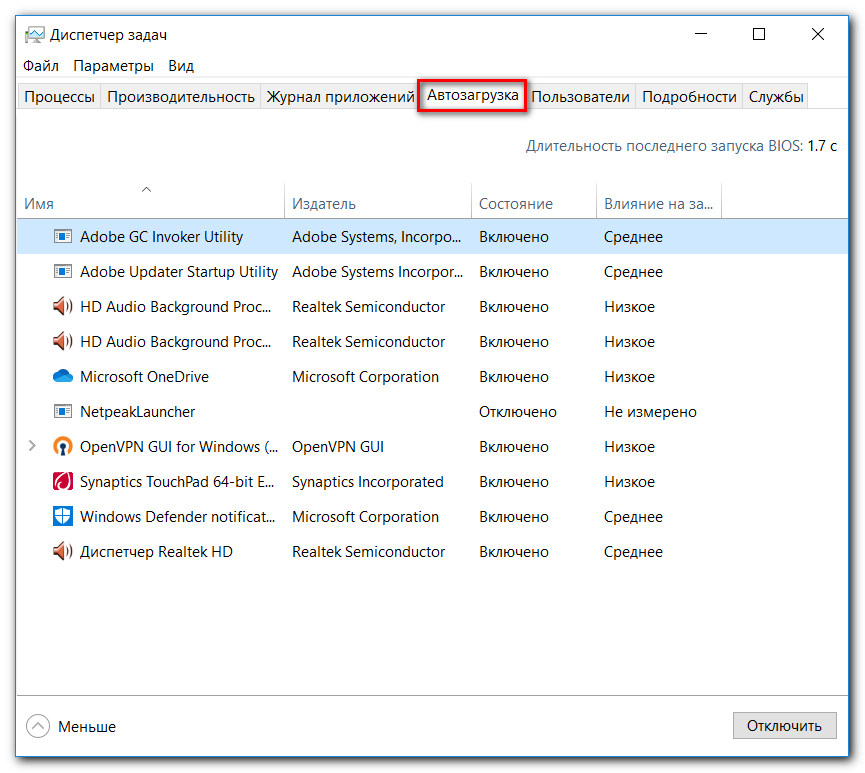This screenshot has width=865, height=773.
Task: Click the Adobe Updater Startup Utility icon
Action: point(63,272)
